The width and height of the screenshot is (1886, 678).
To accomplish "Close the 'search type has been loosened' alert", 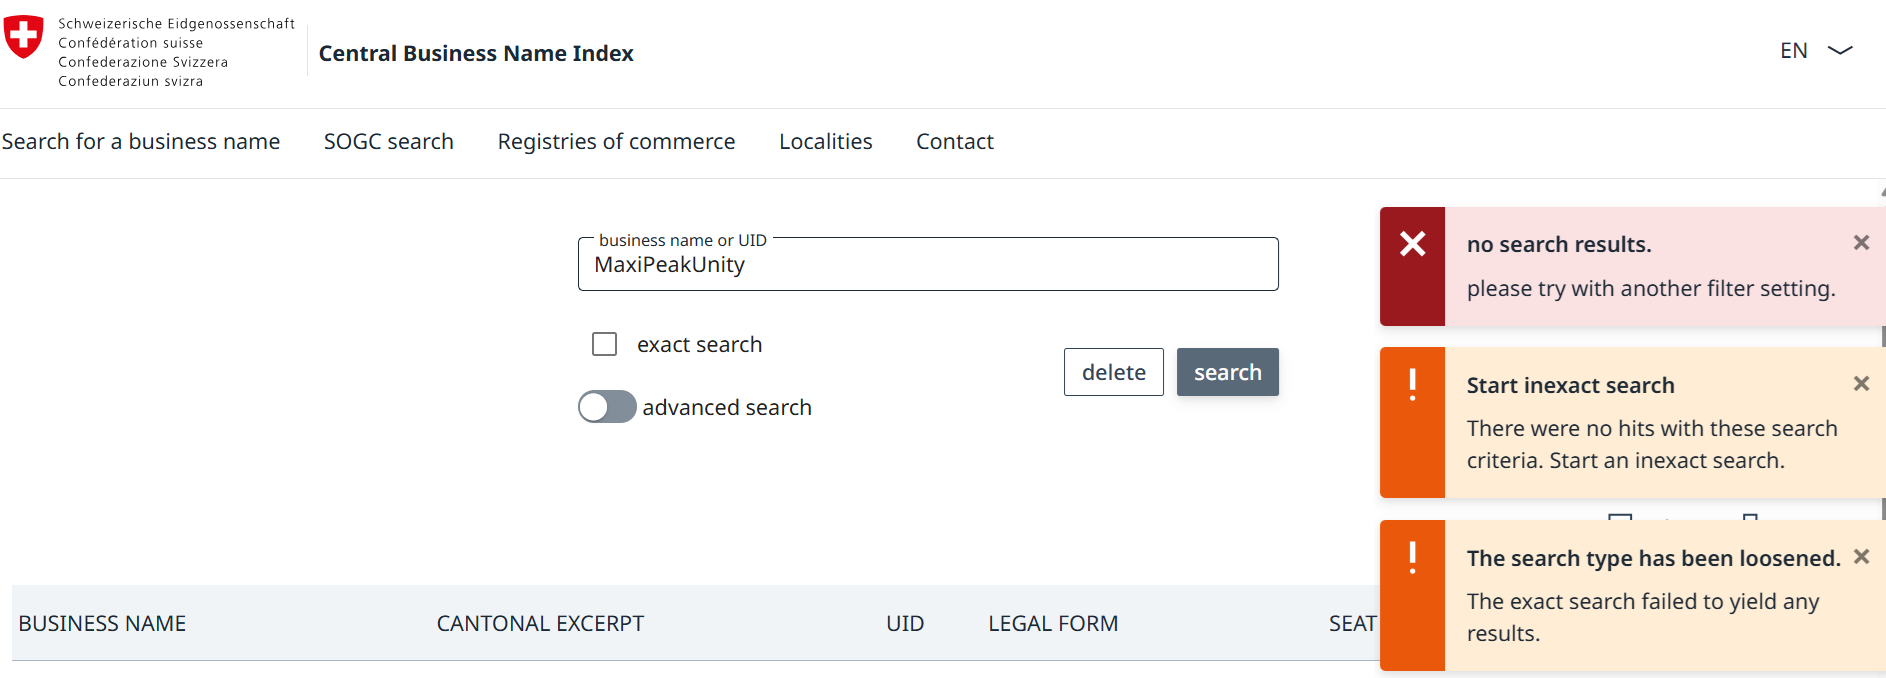I will (x=1860, y=557).
